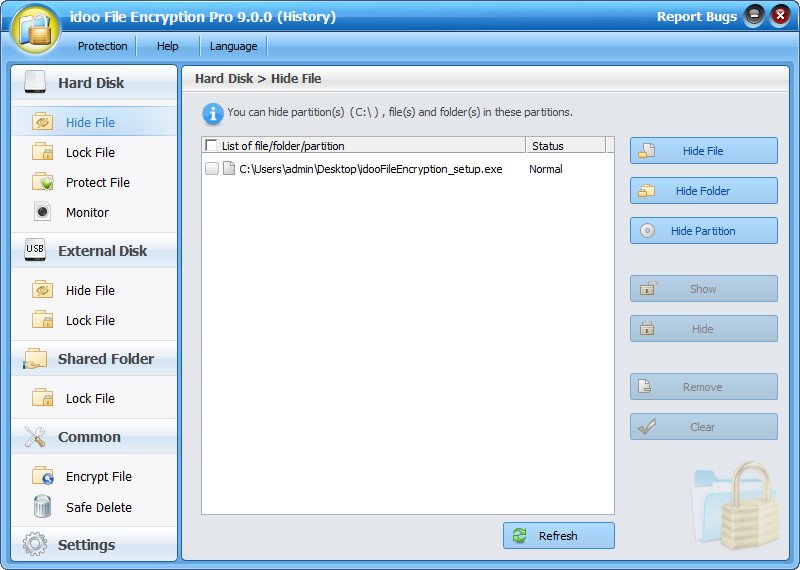
Task: Select Lock File under External Disk
Action: (x=94, y=320)
